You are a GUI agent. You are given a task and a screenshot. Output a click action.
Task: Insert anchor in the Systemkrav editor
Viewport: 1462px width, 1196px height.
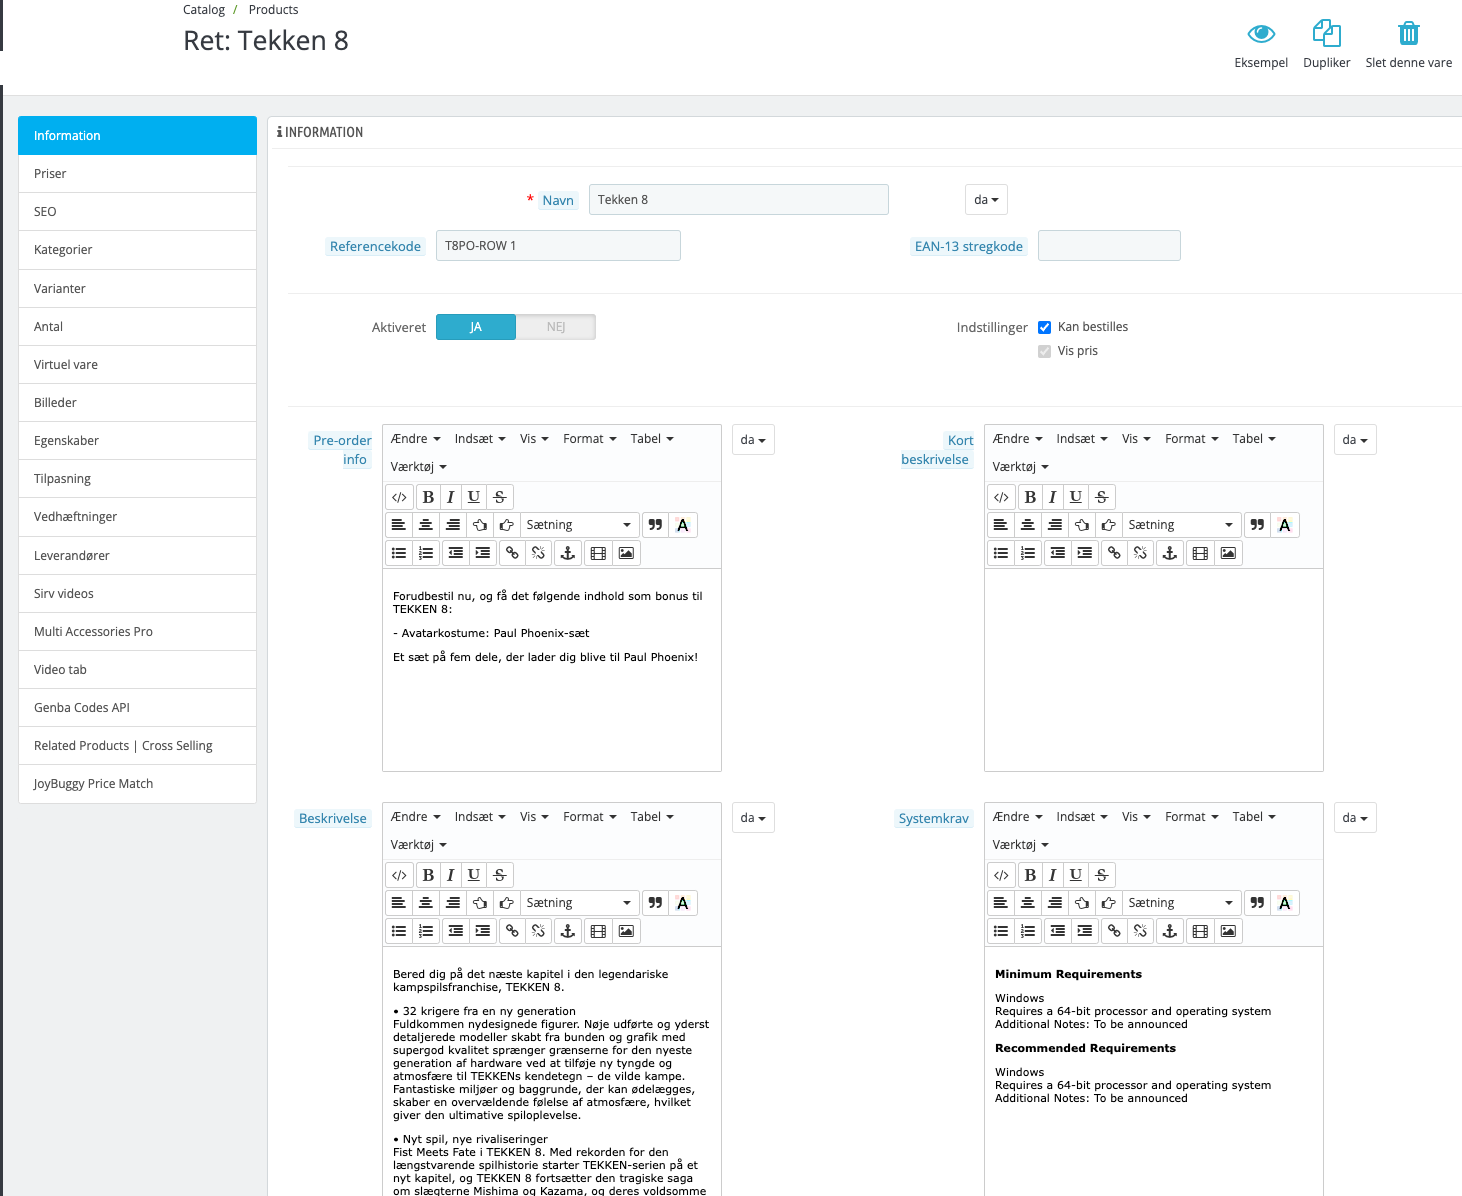point(1169,931)
